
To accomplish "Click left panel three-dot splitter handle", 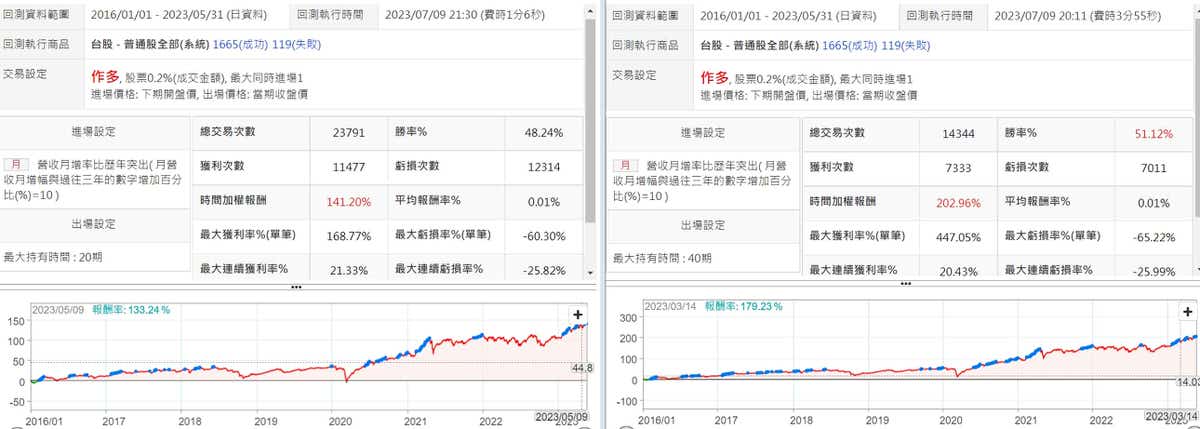I will tap(296, 286).
